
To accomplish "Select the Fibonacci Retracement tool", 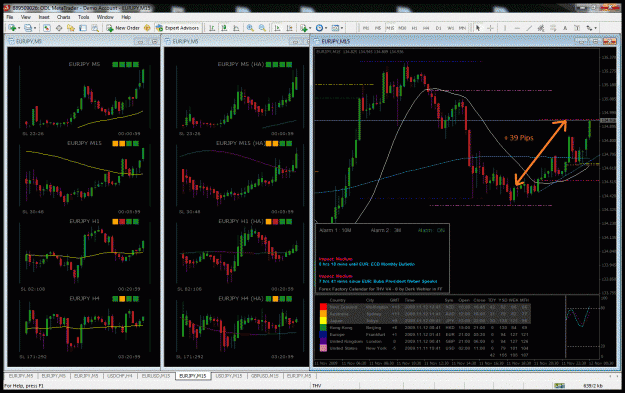I will (x=553, y=28).
